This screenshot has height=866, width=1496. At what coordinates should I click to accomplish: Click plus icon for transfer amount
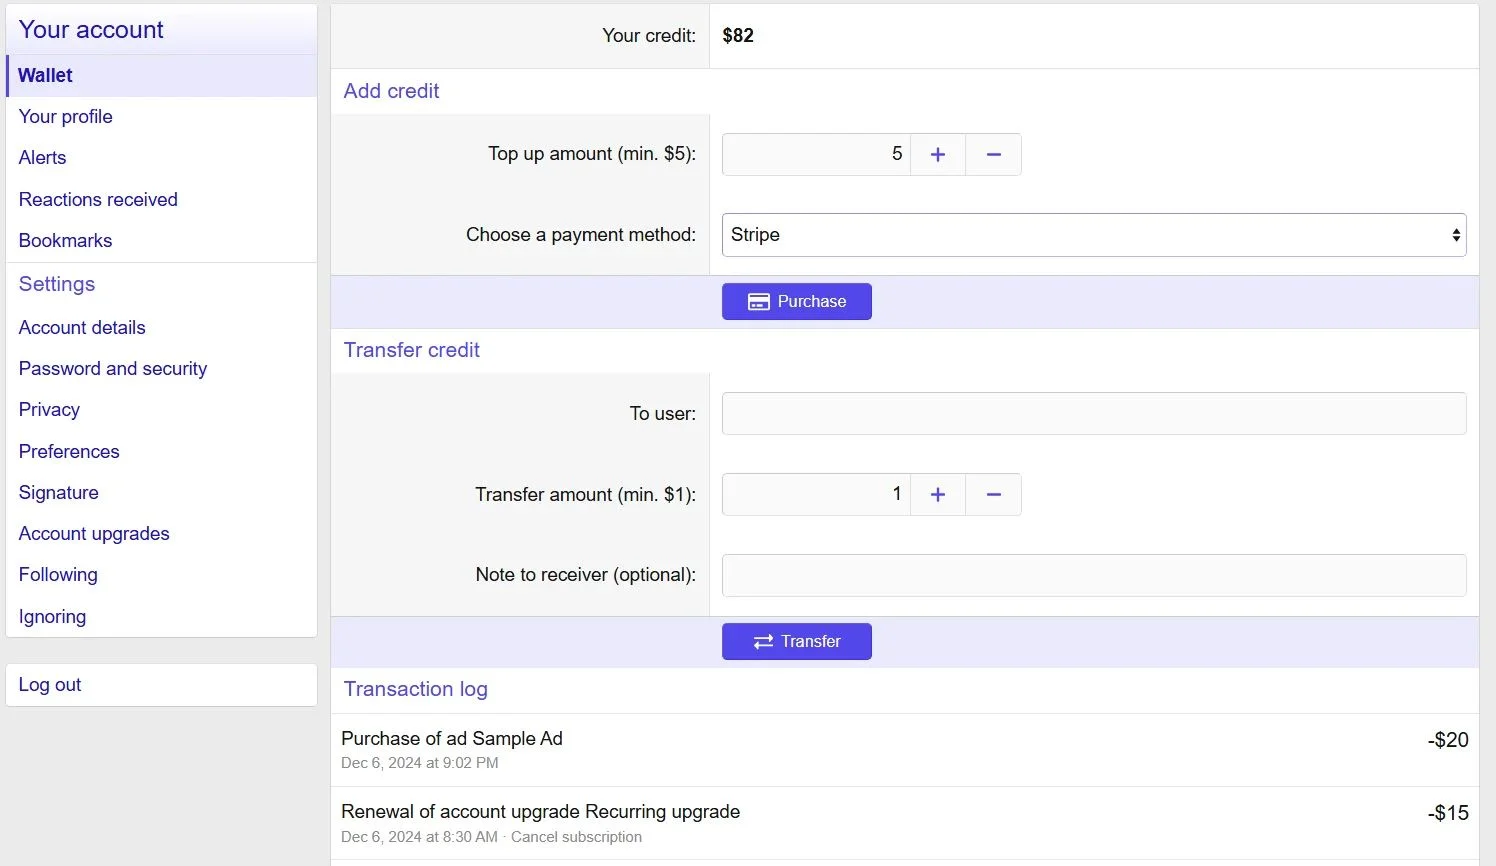pos(937,495)
